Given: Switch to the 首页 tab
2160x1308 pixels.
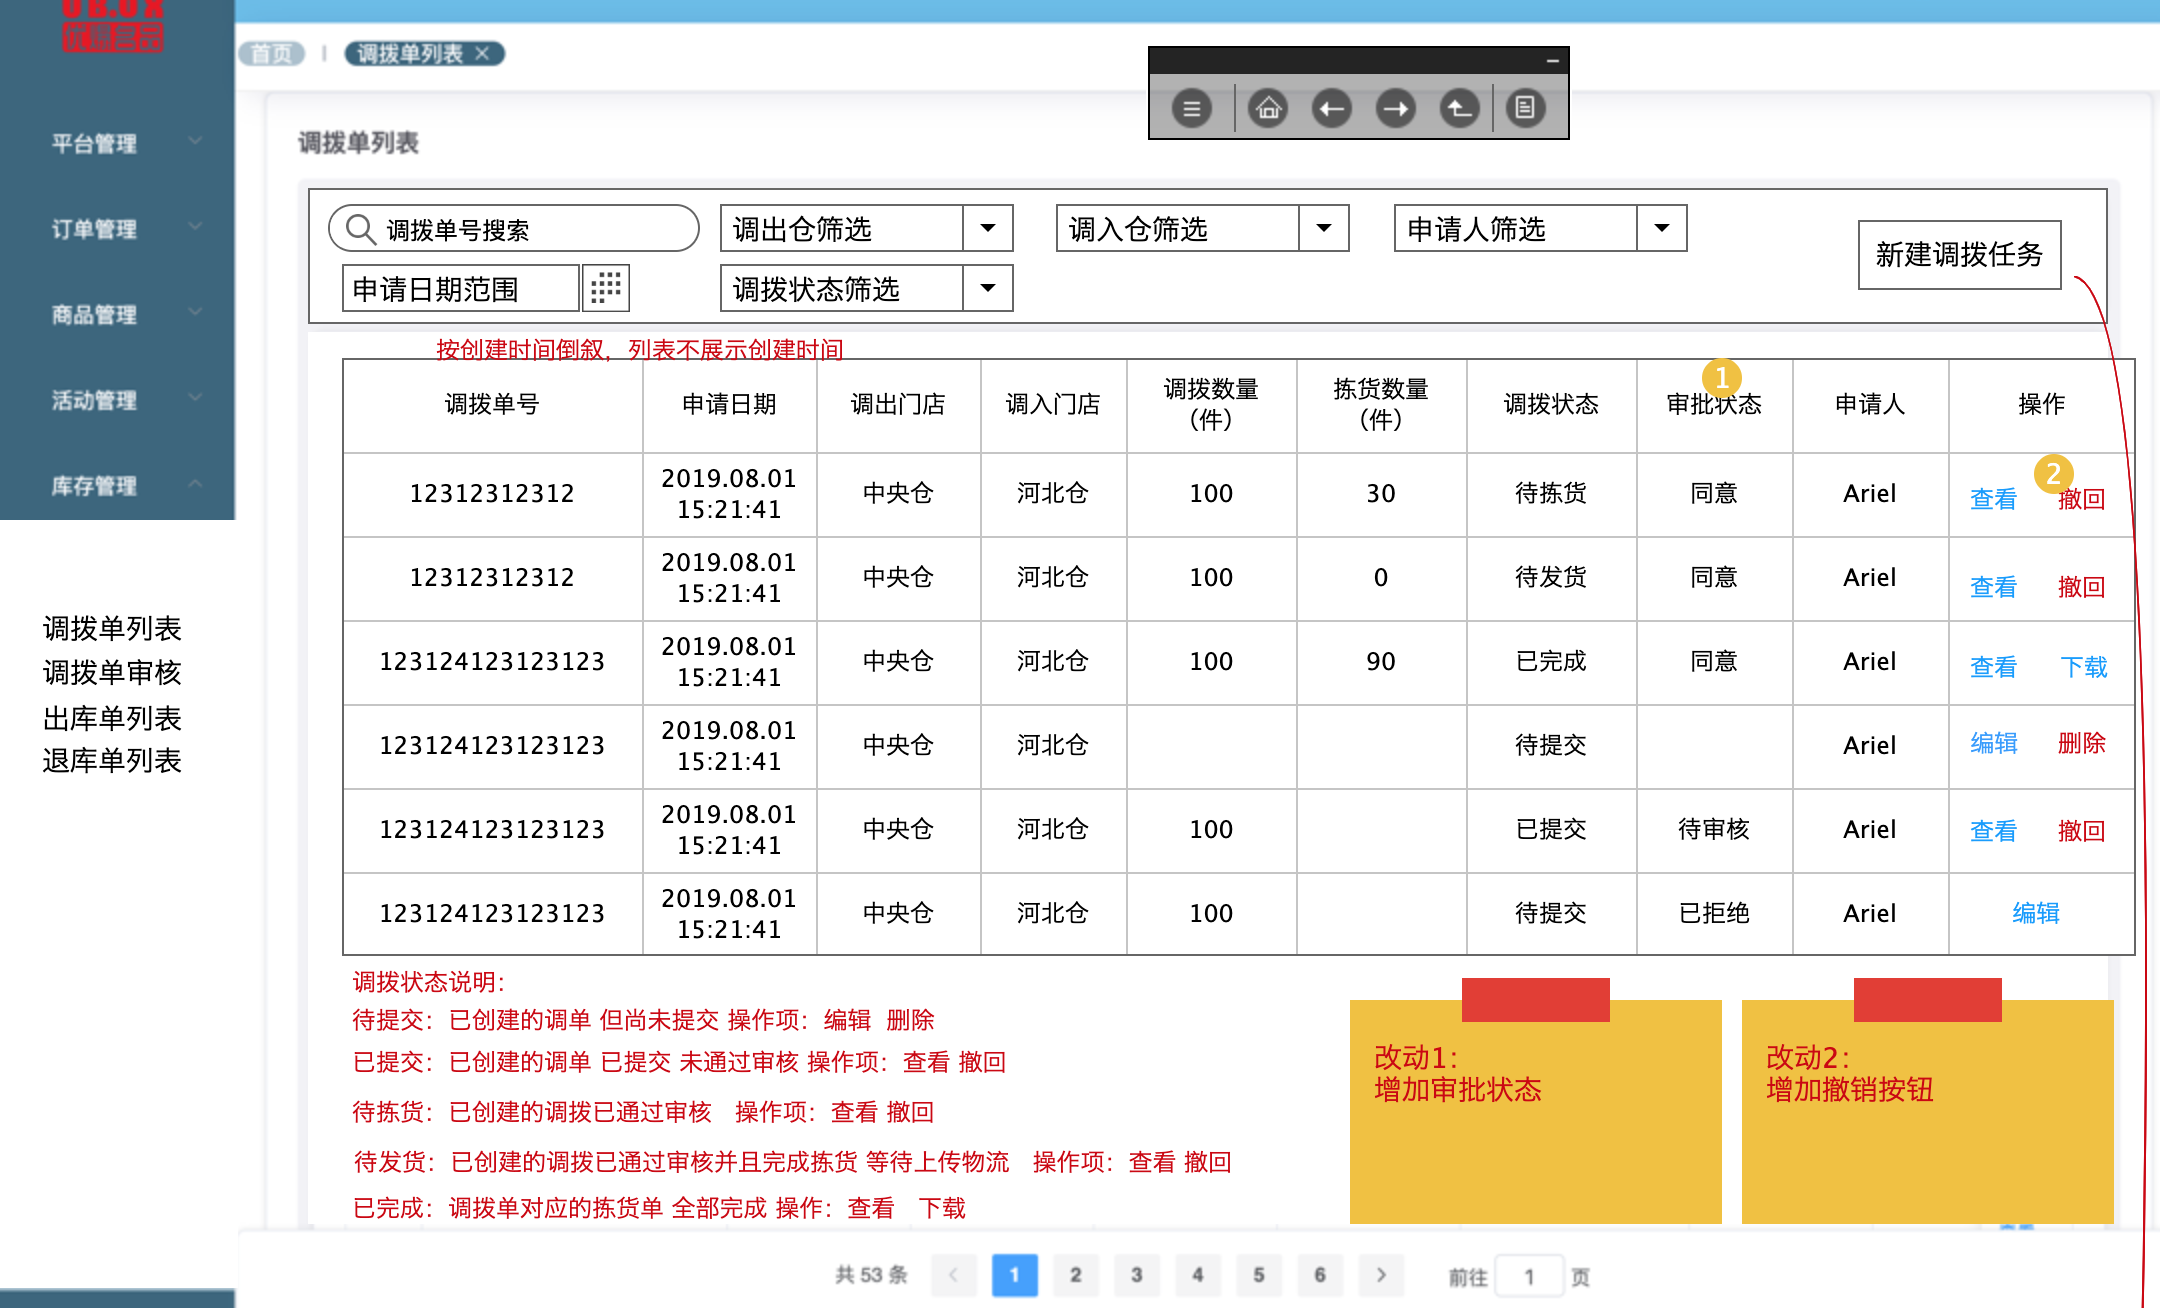Looking at the screenshot, I should (x=272, y=54).
